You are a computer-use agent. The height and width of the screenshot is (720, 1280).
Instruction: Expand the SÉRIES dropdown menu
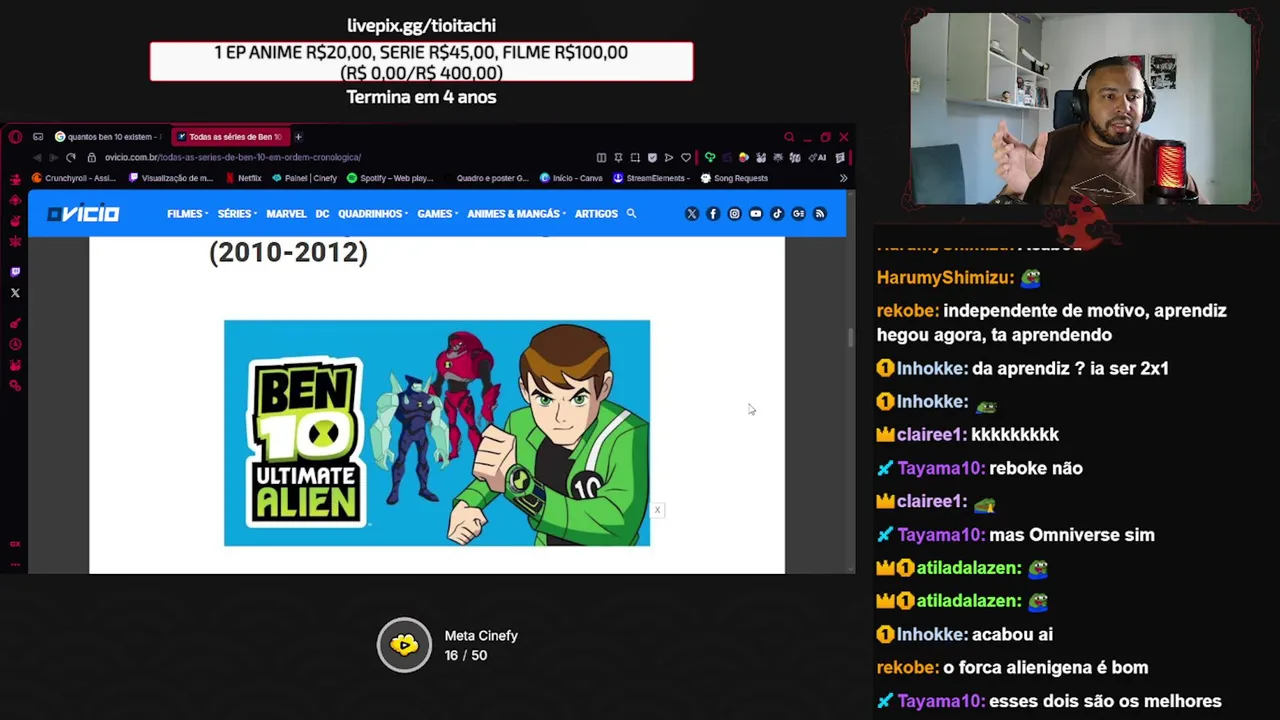tap(237, 214)
